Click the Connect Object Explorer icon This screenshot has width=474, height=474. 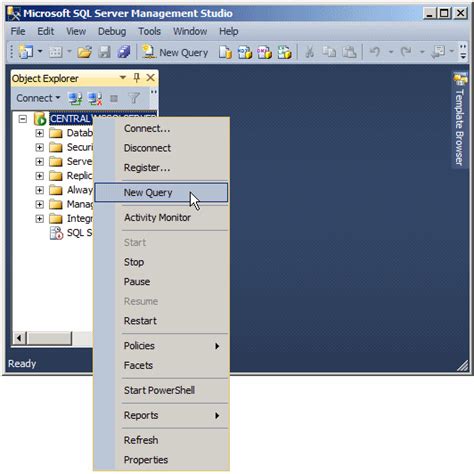(x=75, y=98)
